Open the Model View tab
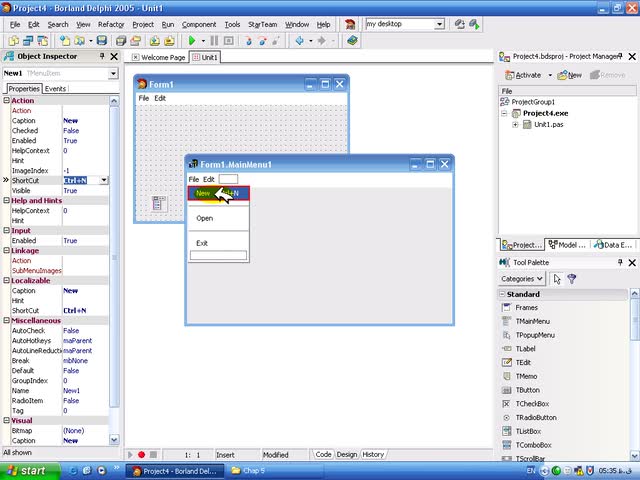The image size is (640, 480). (x=567, y=245)
